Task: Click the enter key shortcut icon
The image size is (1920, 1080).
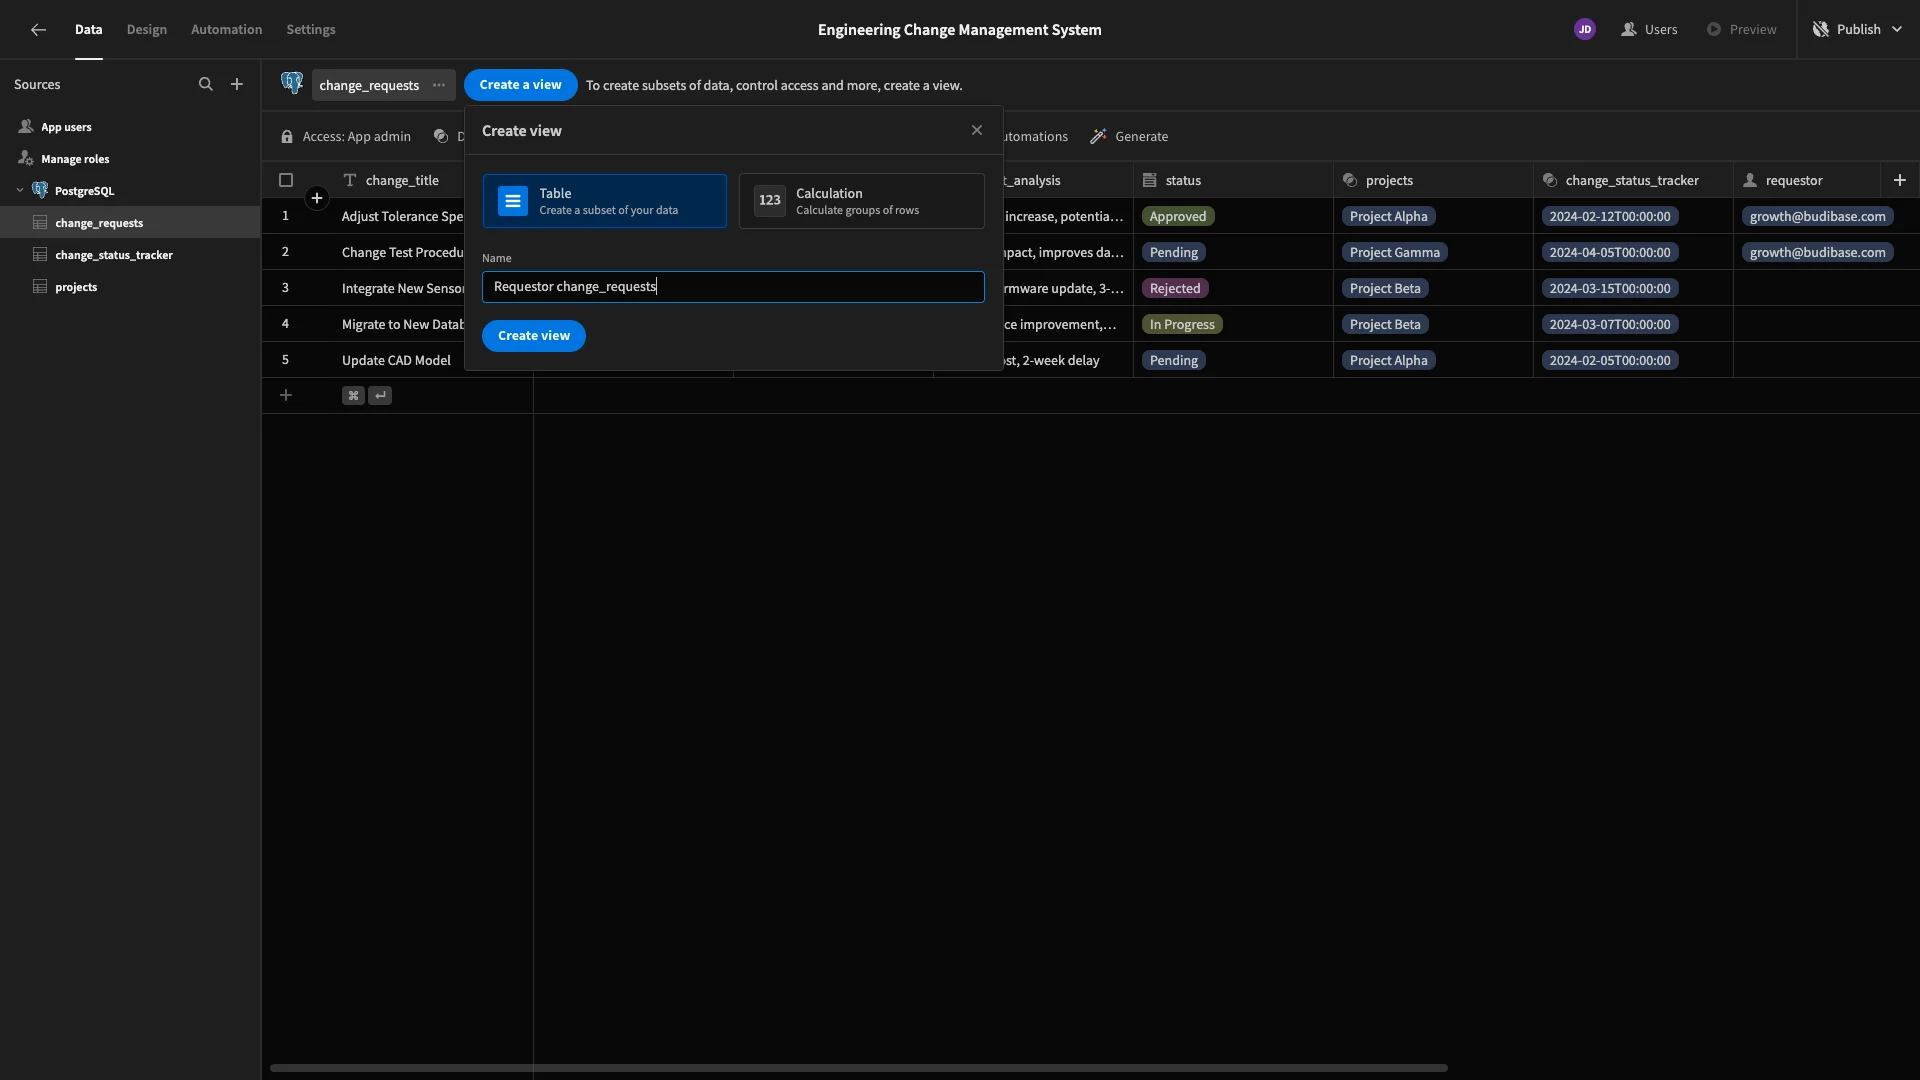Action: [x=380, y=396]
